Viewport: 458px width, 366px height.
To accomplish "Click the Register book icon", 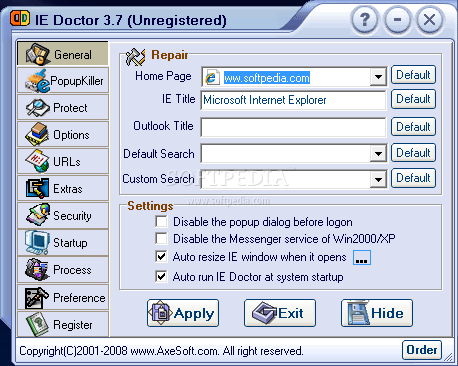I will (x=37, y=325).
